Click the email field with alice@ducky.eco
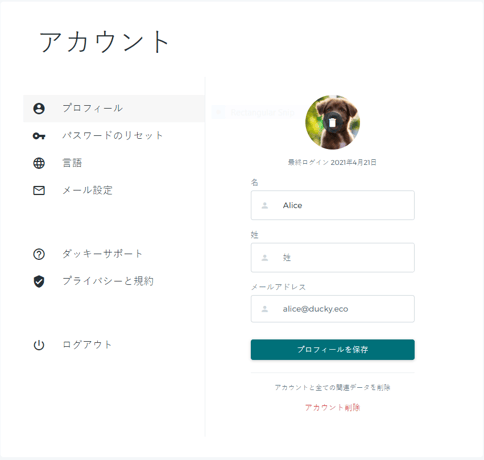484x460 pixels. coord(333,309)
